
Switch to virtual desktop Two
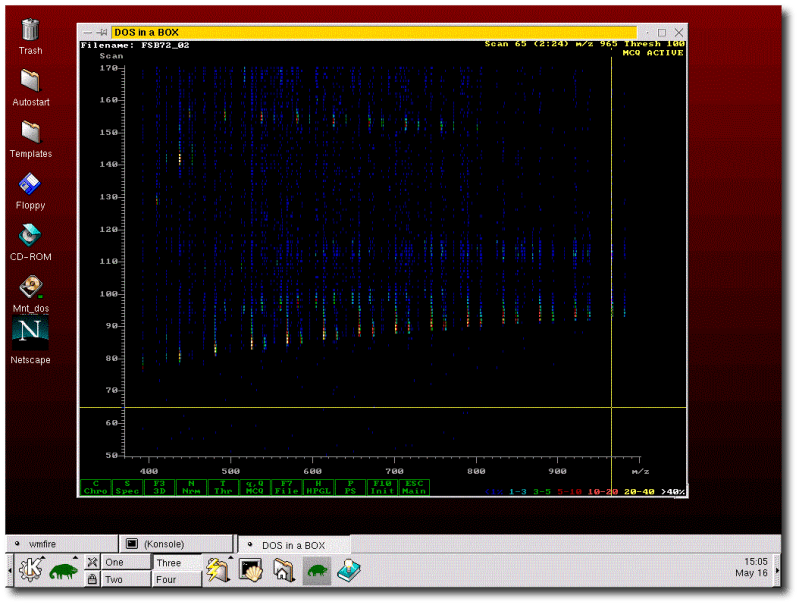click(125, 580)
